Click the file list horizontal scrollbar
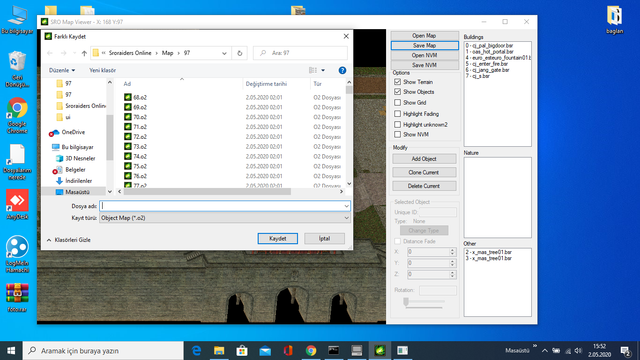This screenshot has width=640, height=360. click(x=207, y=191)
